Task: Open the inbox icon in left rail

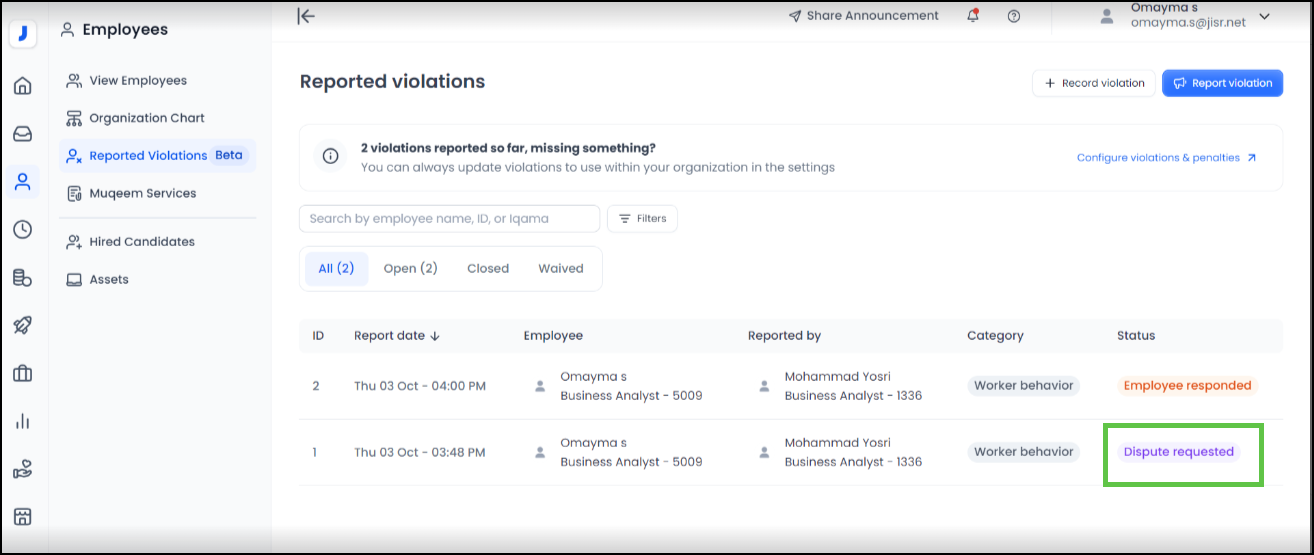Action: tap(22, 134)
